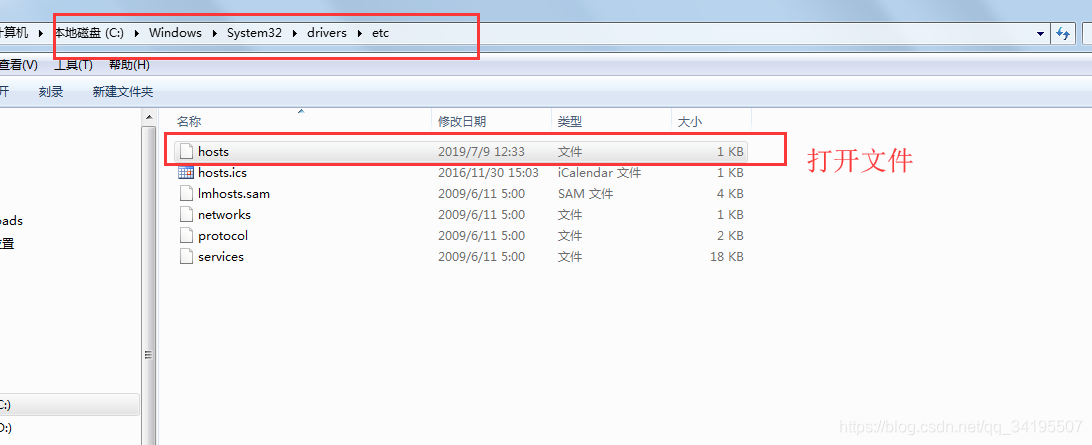
Task: Select the hosts.ics file name
Action: point(222,172)
